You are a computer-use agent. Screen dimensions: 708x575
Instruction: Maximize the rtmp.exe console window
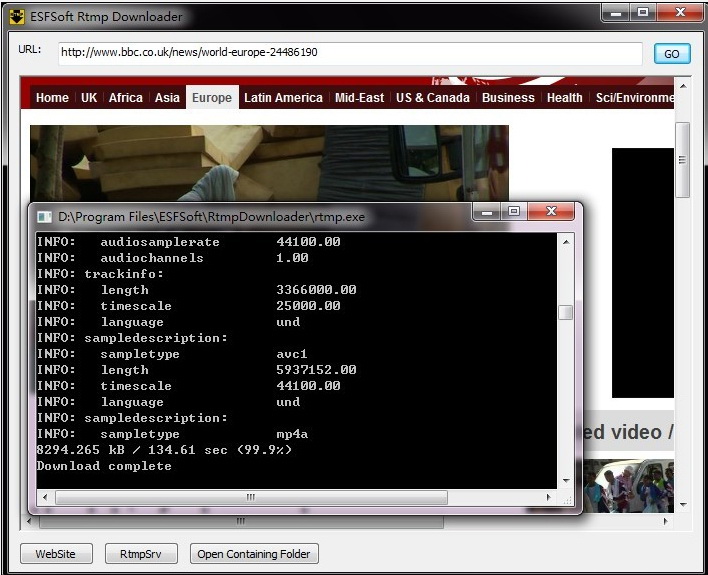(513, 211)
